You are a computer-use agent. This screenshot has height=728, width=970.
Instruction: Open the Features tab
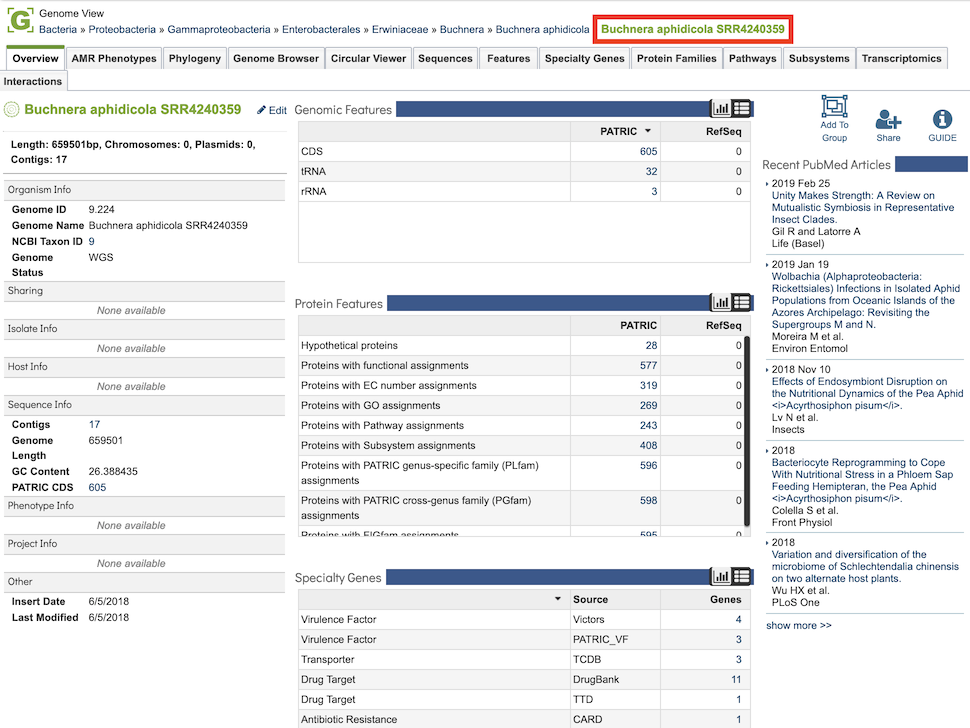click(x=509, y=58)
